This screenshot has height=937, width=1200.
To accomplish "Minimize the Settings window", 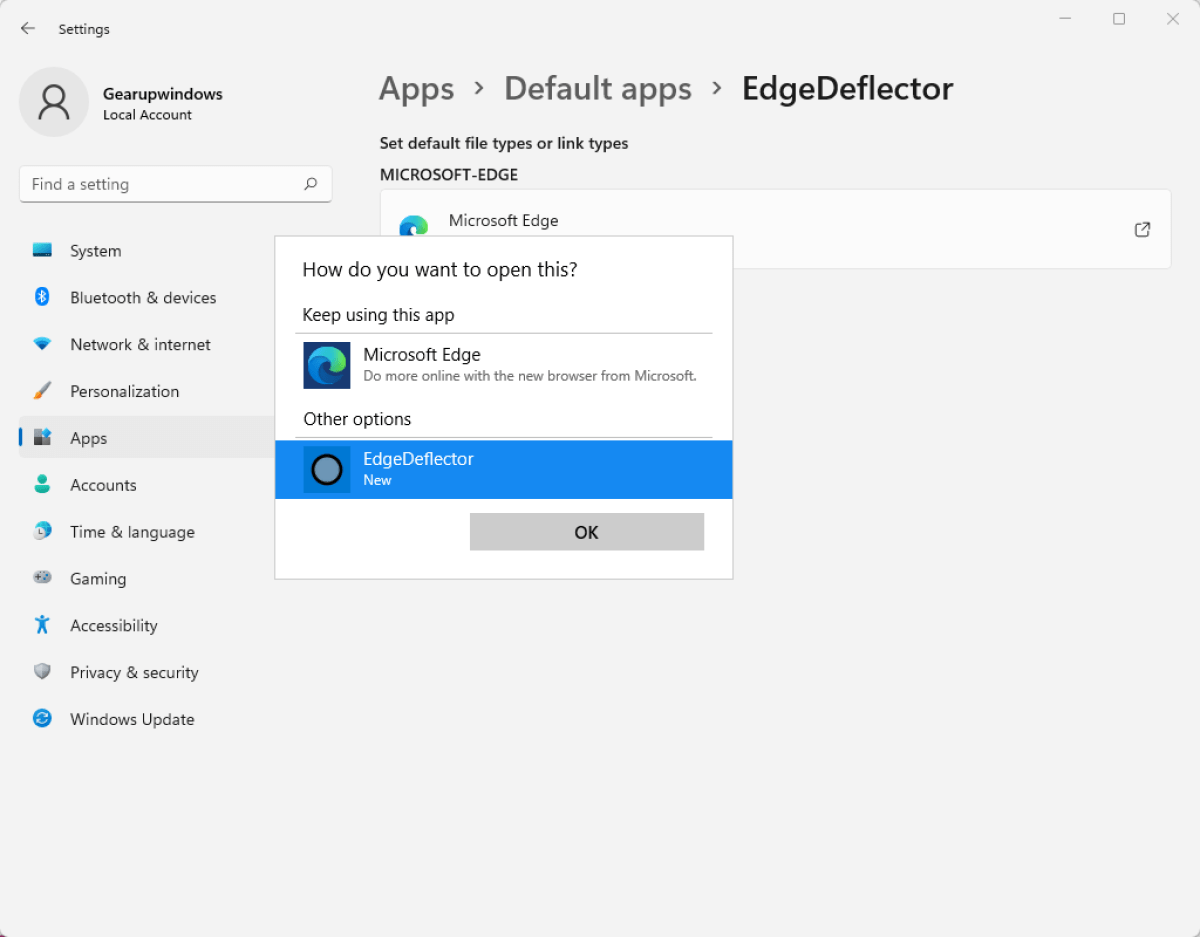I will tap(1065, 19).
